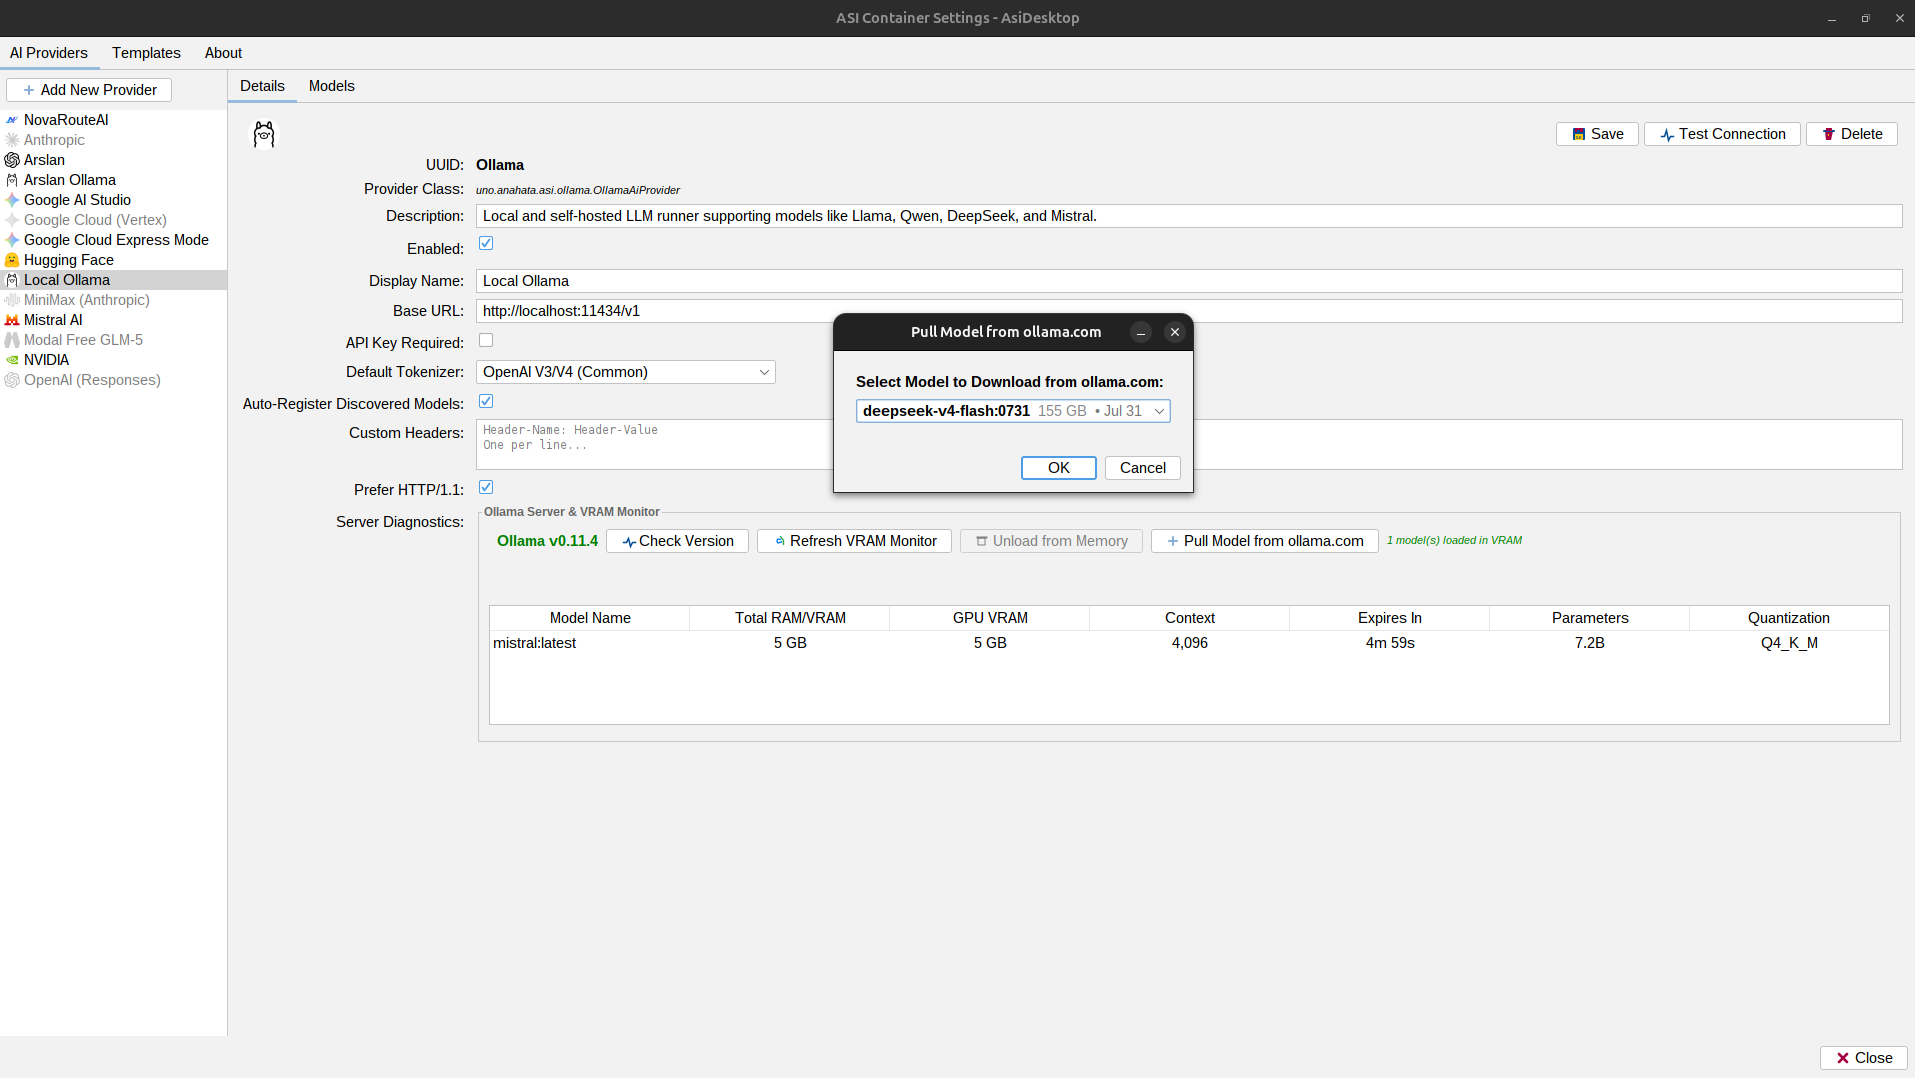Image resolution: width=1915 pixels, height=1078 pixels.
Task: Click Add New Provider button
Action: pyautogui.click(x=89, y=90)
